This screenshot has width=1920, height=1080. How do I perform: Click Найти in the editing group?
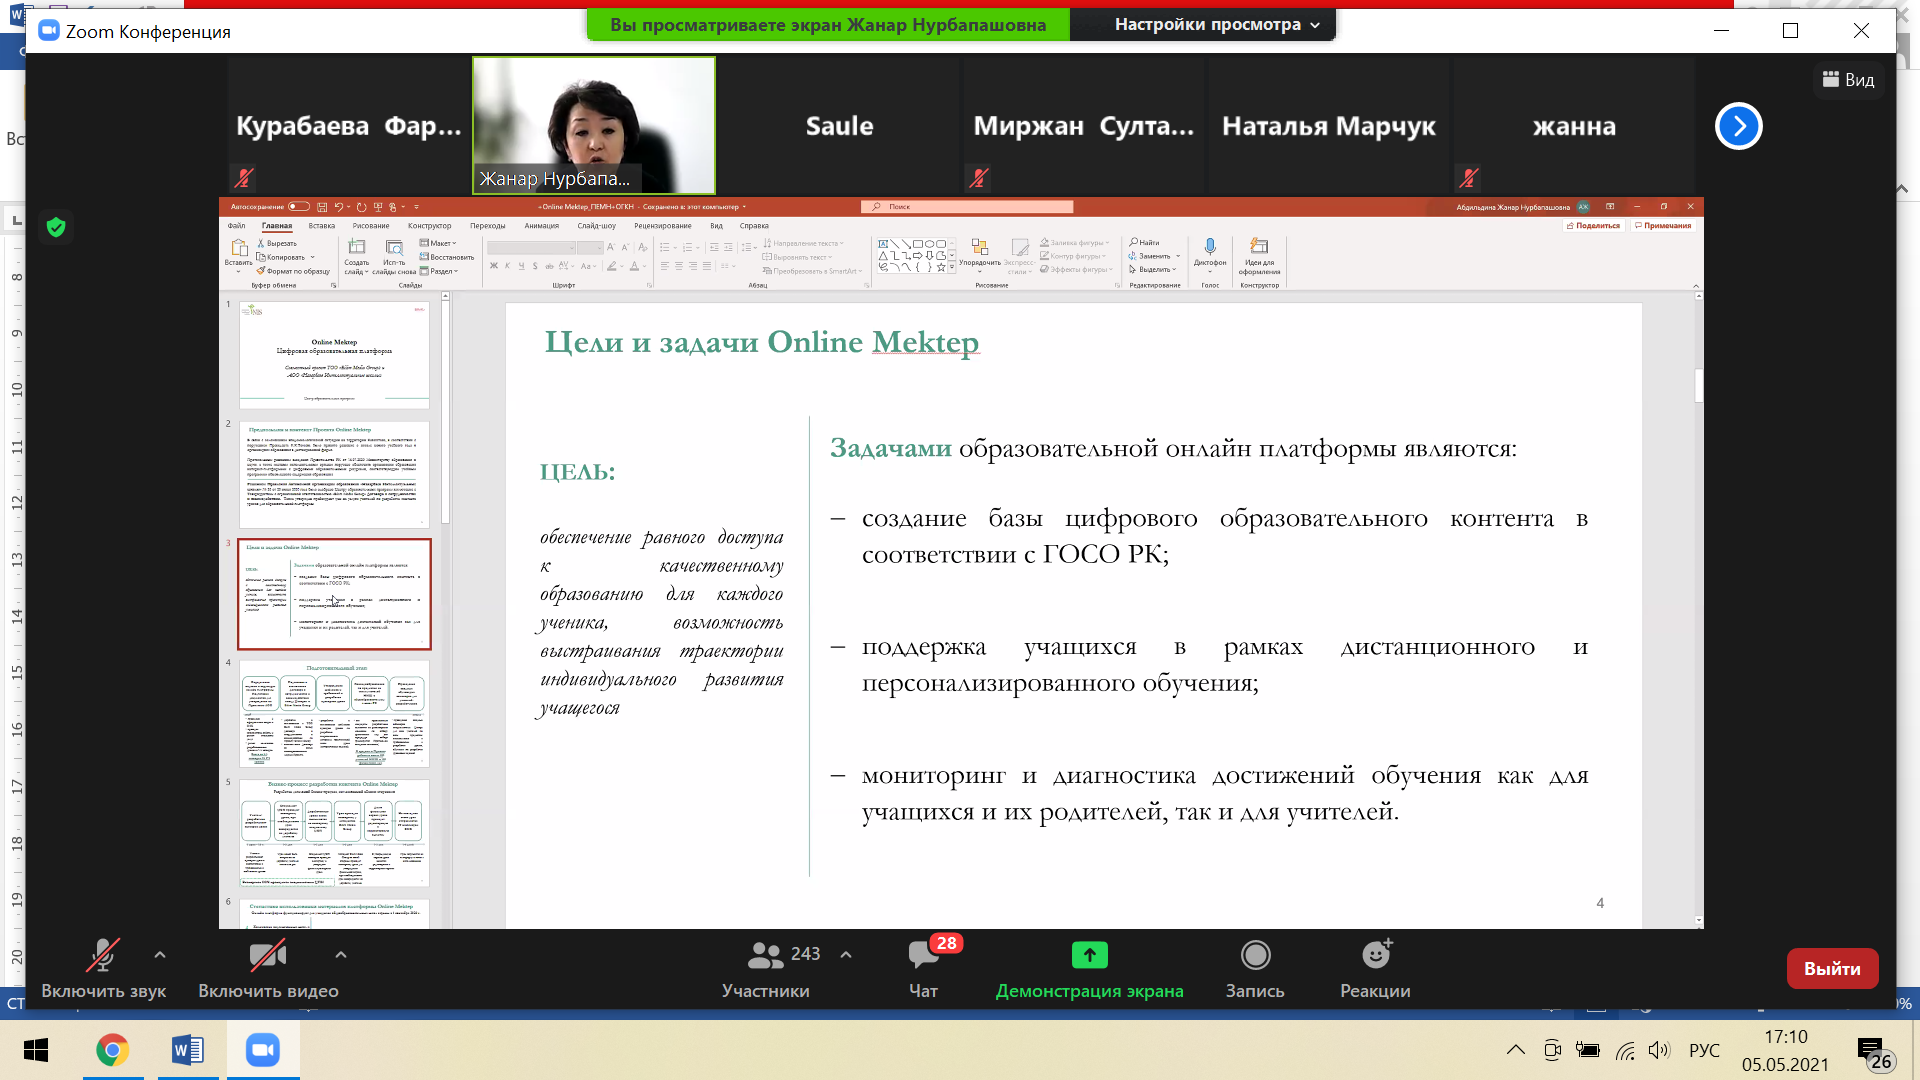tap(1145, 243)
